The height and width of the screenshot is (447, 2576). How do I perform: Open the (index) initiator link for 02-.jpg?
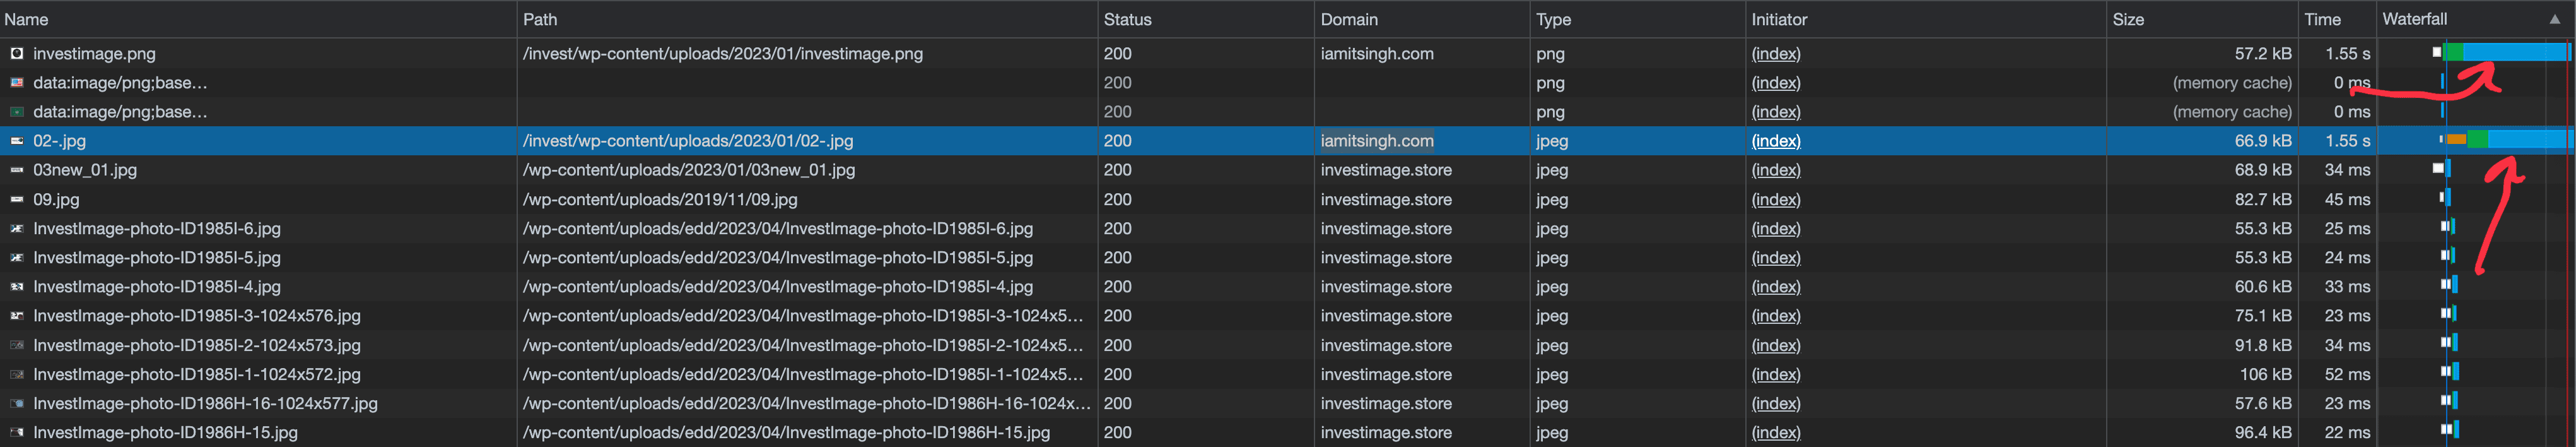[x=1775, y=141]
